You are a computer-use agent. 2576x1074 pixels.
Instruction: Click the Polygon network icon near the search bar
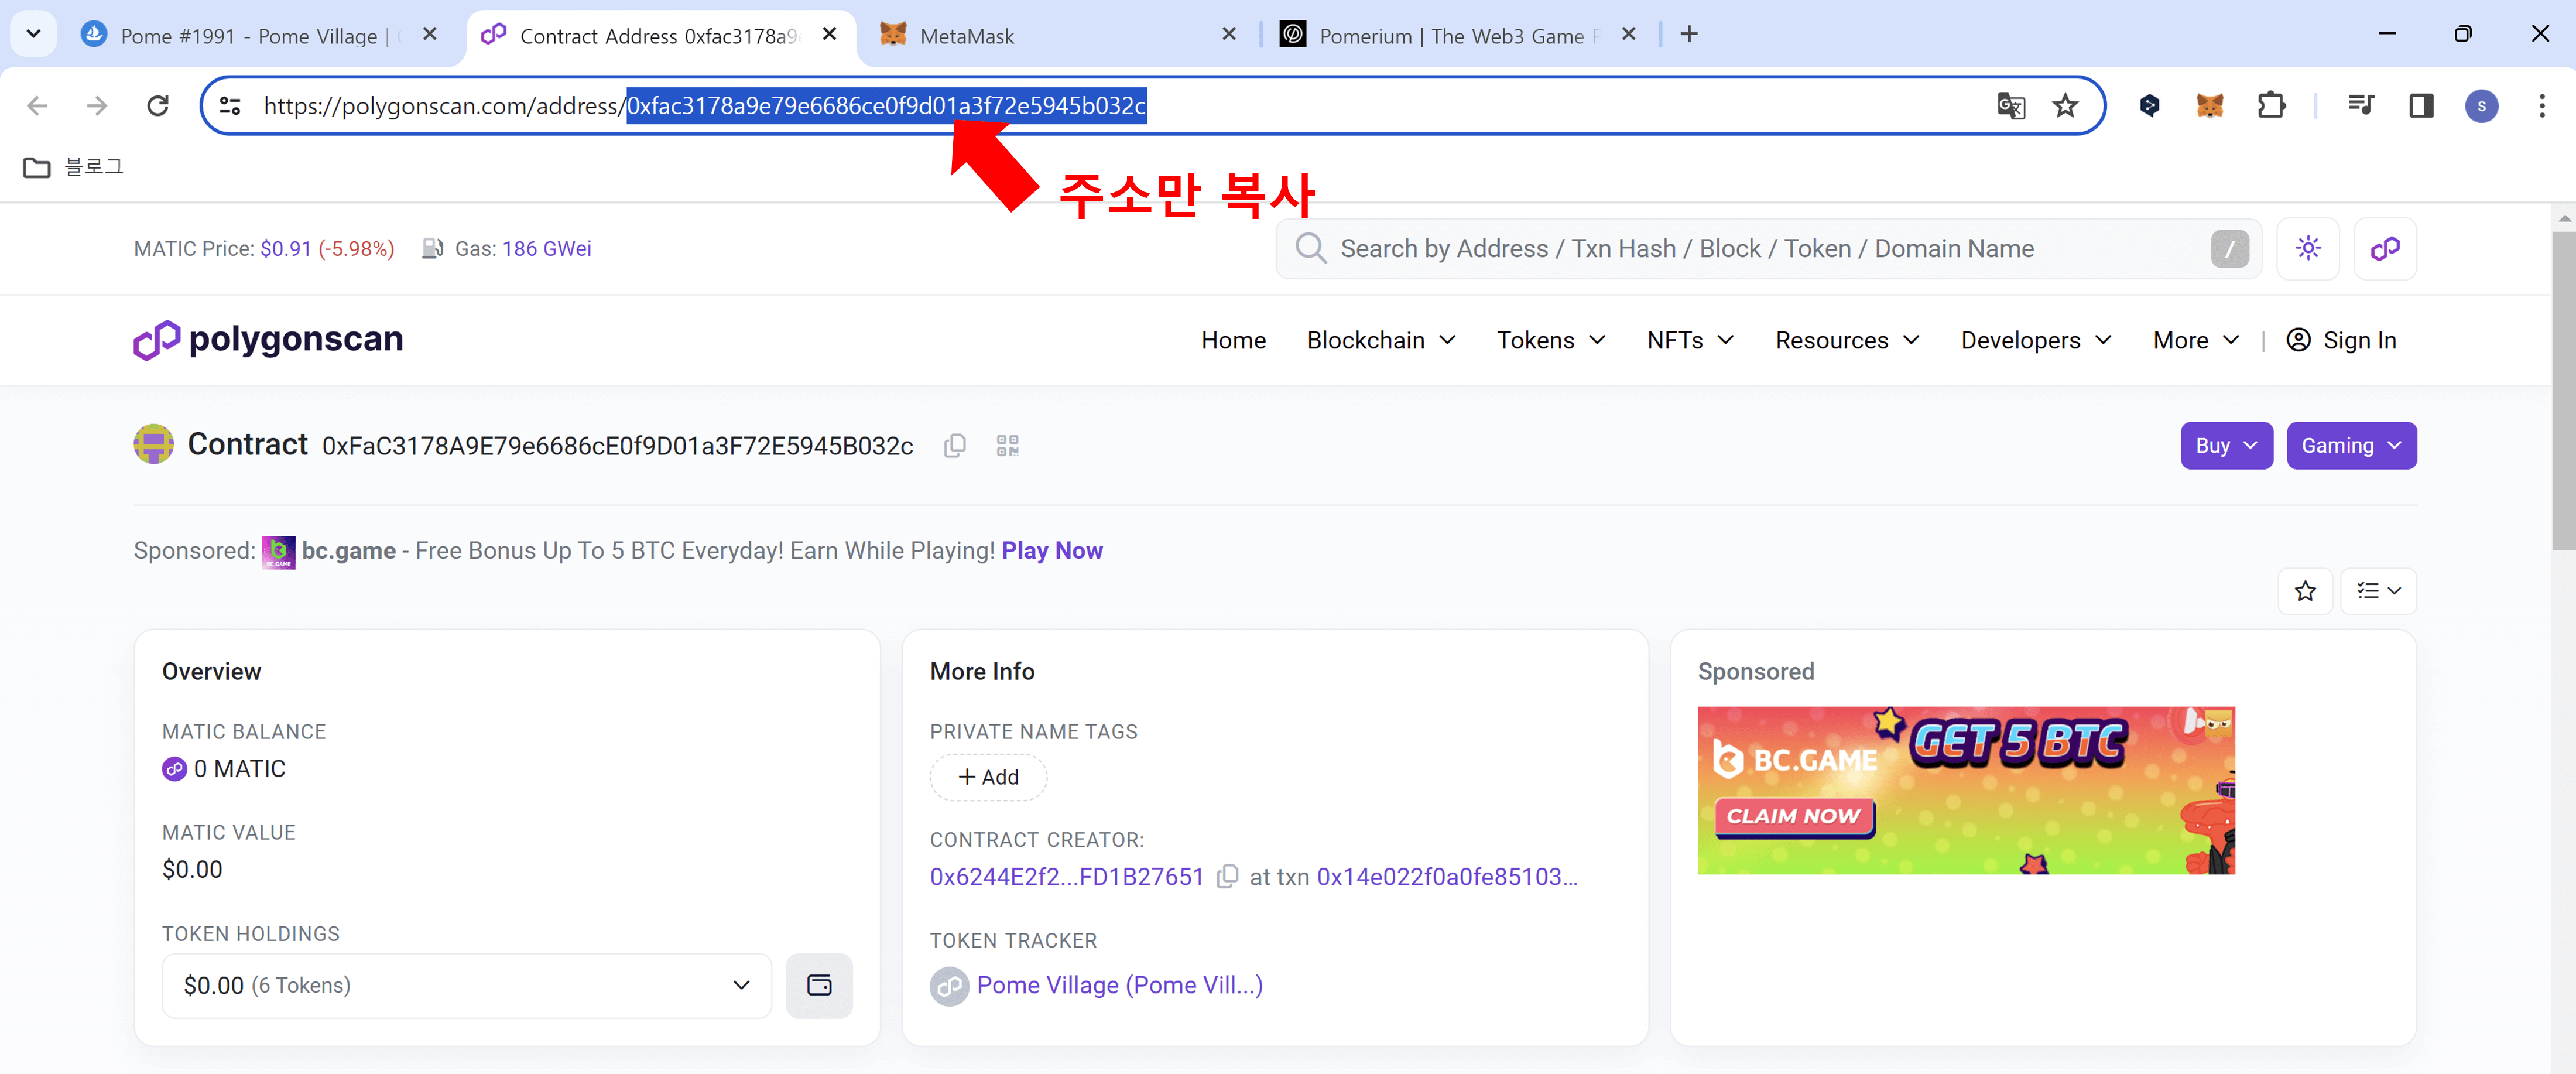[2385, 248]
